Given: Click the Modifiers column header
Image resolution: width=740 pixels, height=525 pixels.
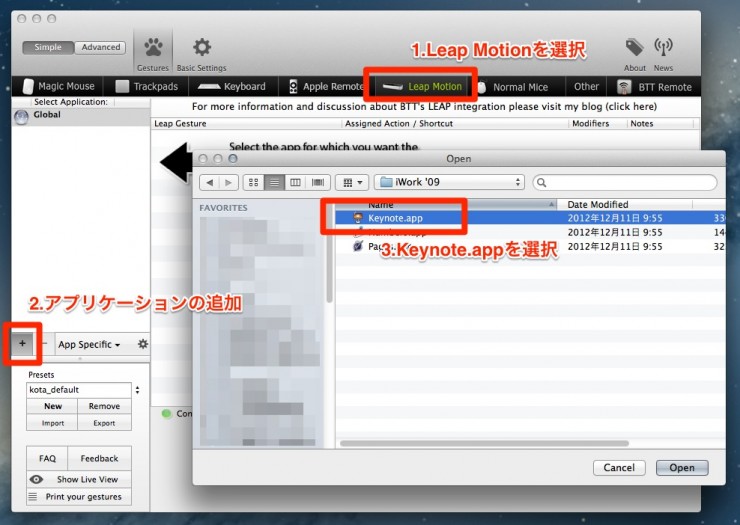Looking at the screenshot, I should click(597, 124).
